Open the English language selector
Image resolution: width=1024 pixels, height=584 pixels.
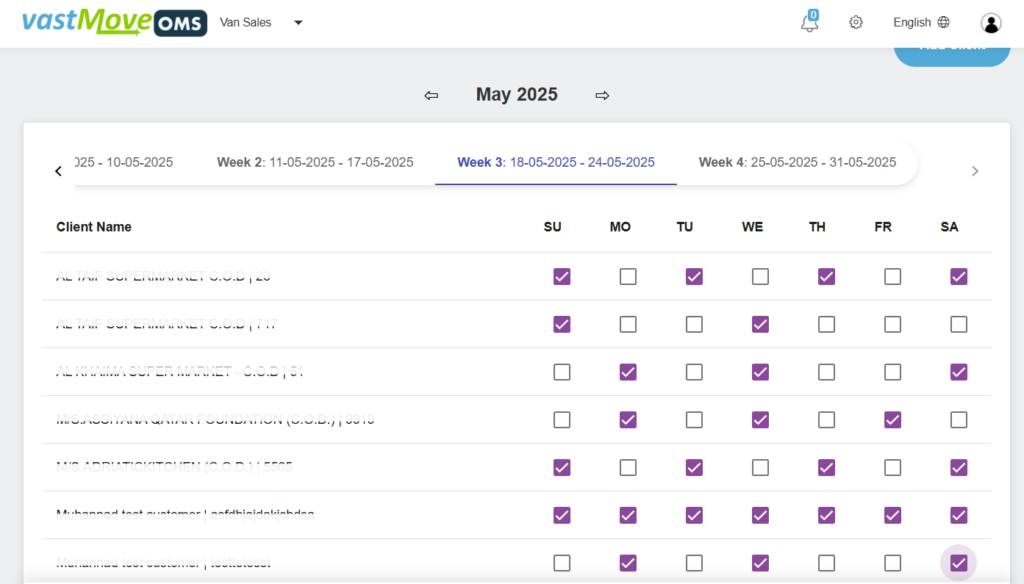click(x=921, y=22)
